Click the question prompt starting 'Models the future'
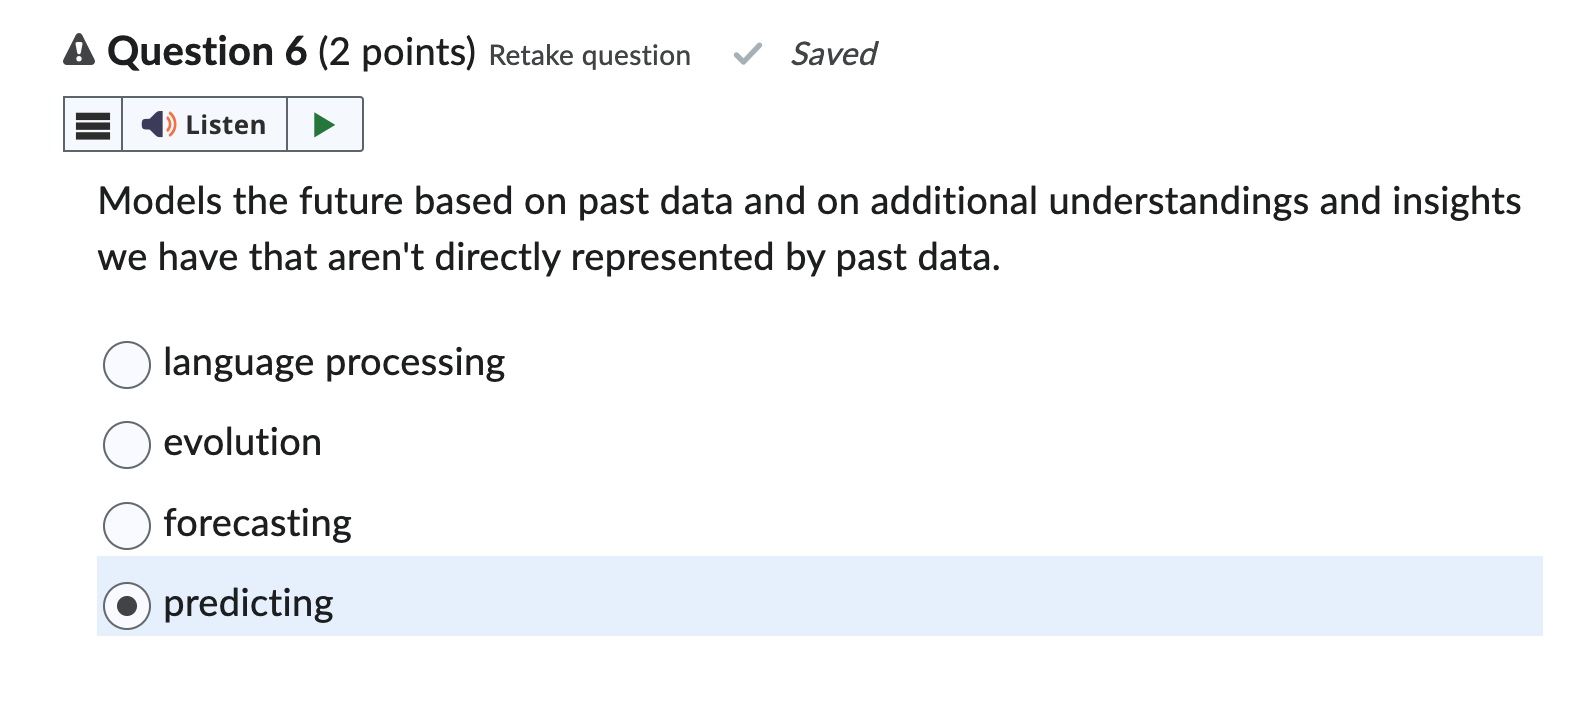Screen dimensions: 1588x708 point(808,229)
